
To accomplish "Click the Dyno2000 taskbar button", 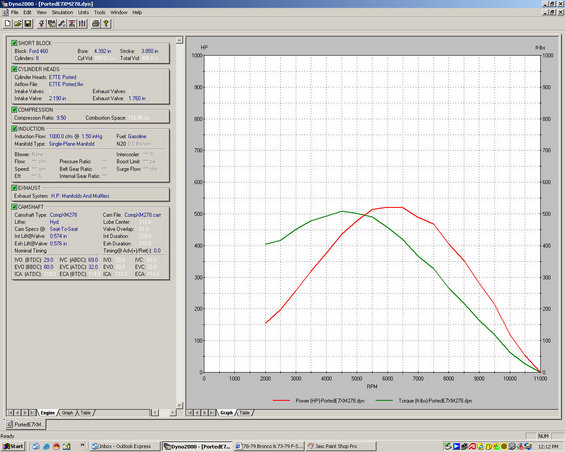I will coord(197,446).
